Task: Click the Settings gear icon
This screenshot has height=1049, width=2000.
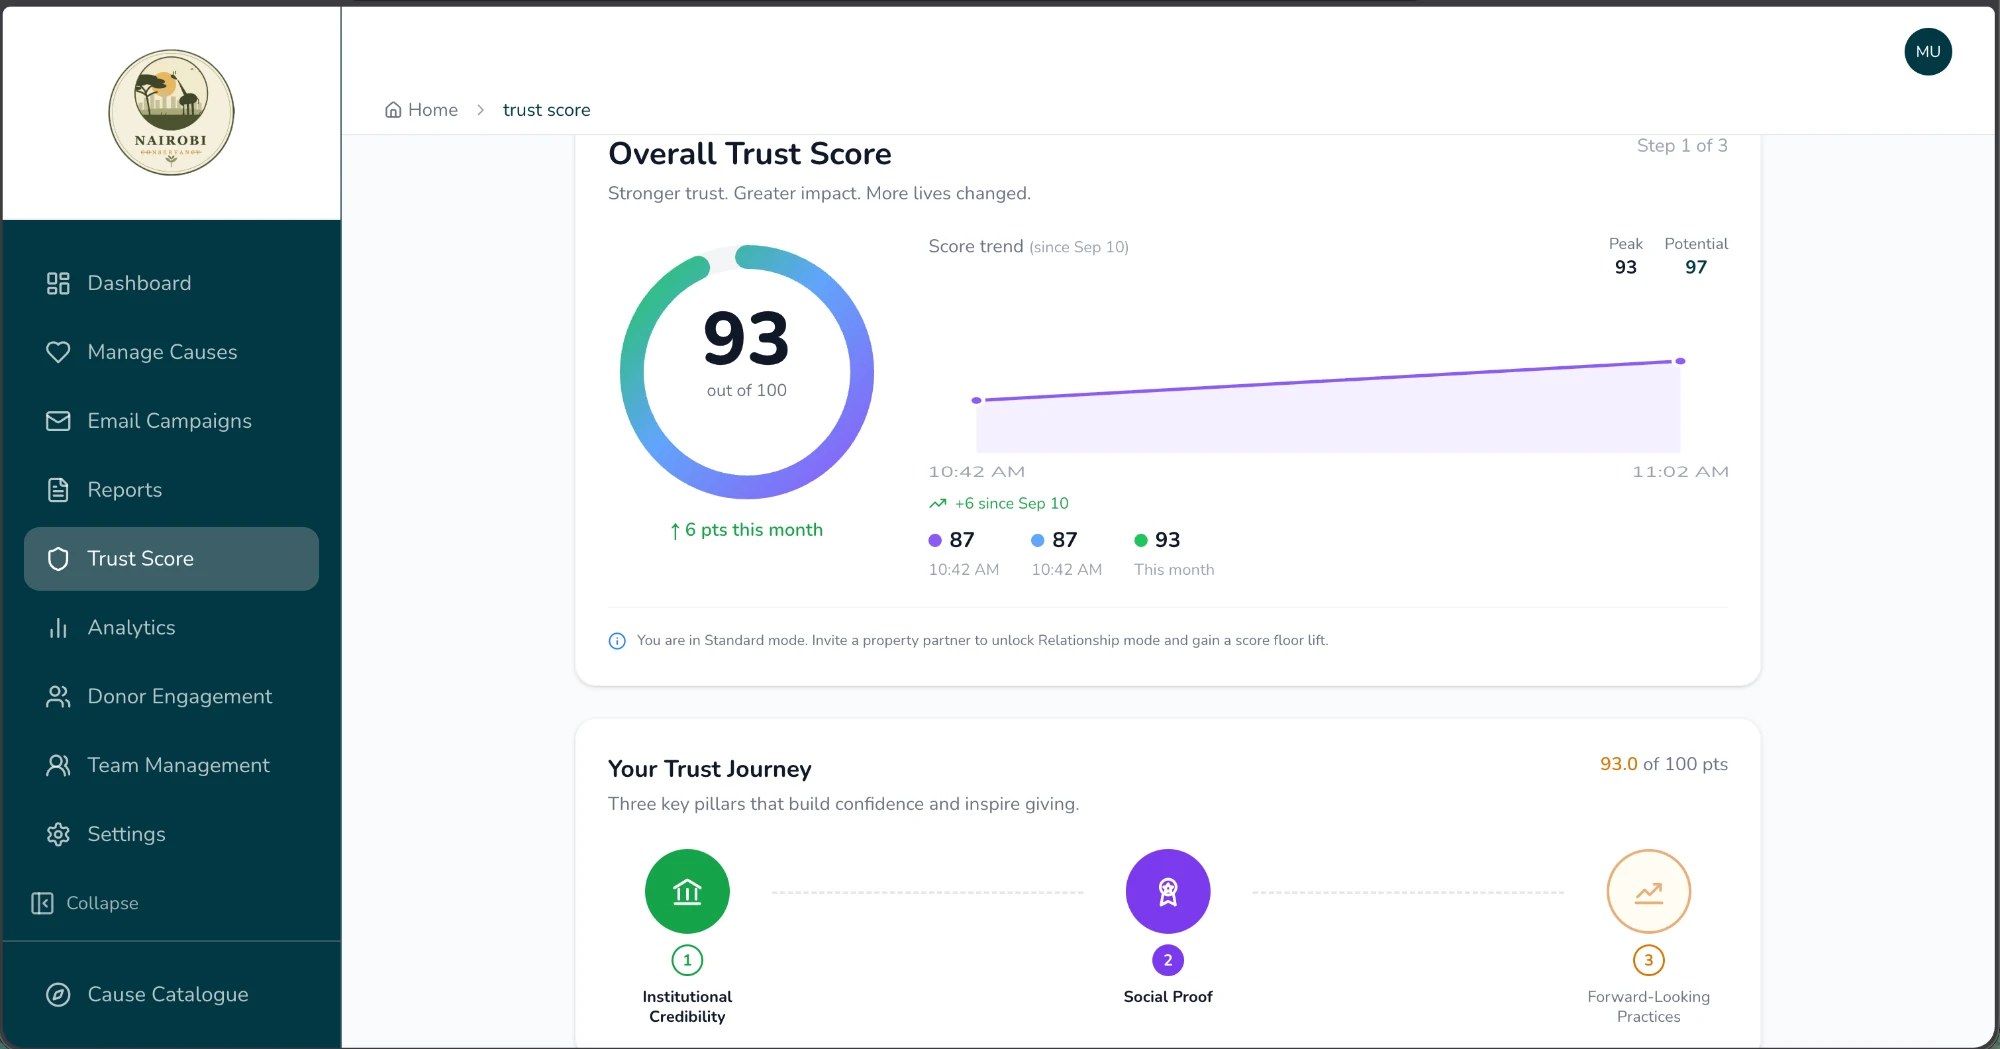Action: click(x=58, y=834)
